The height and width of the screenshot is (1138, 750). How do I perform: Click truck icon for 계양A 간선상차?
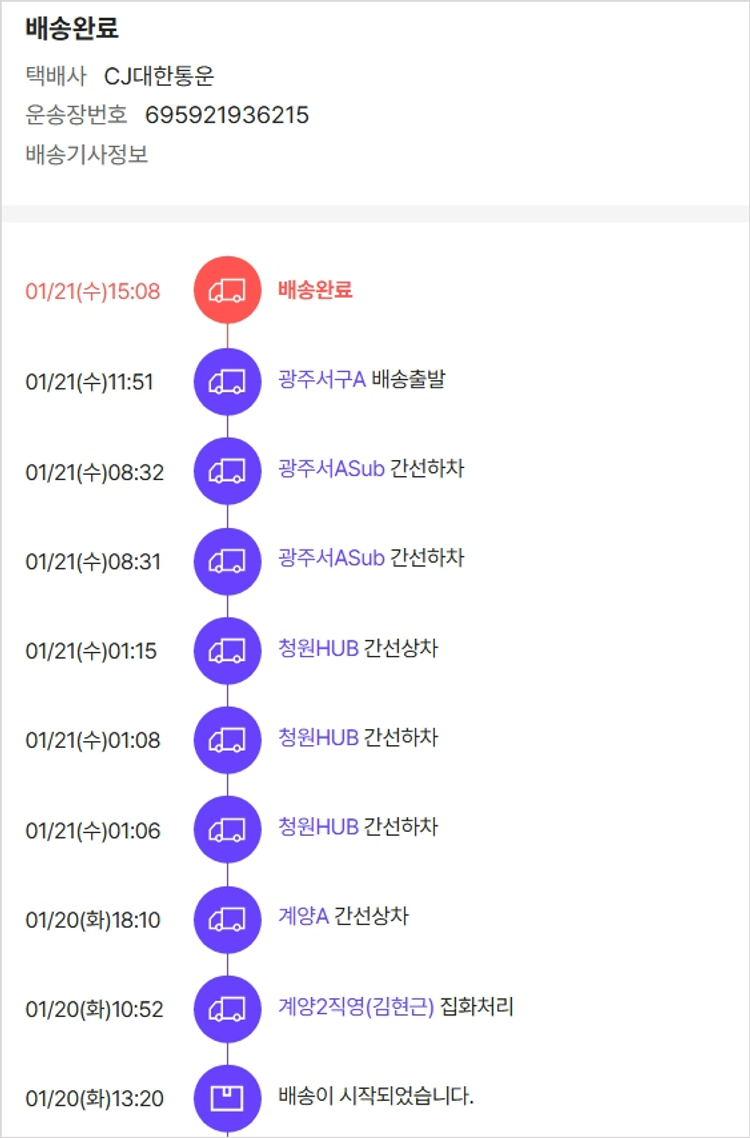coord(227,920)
